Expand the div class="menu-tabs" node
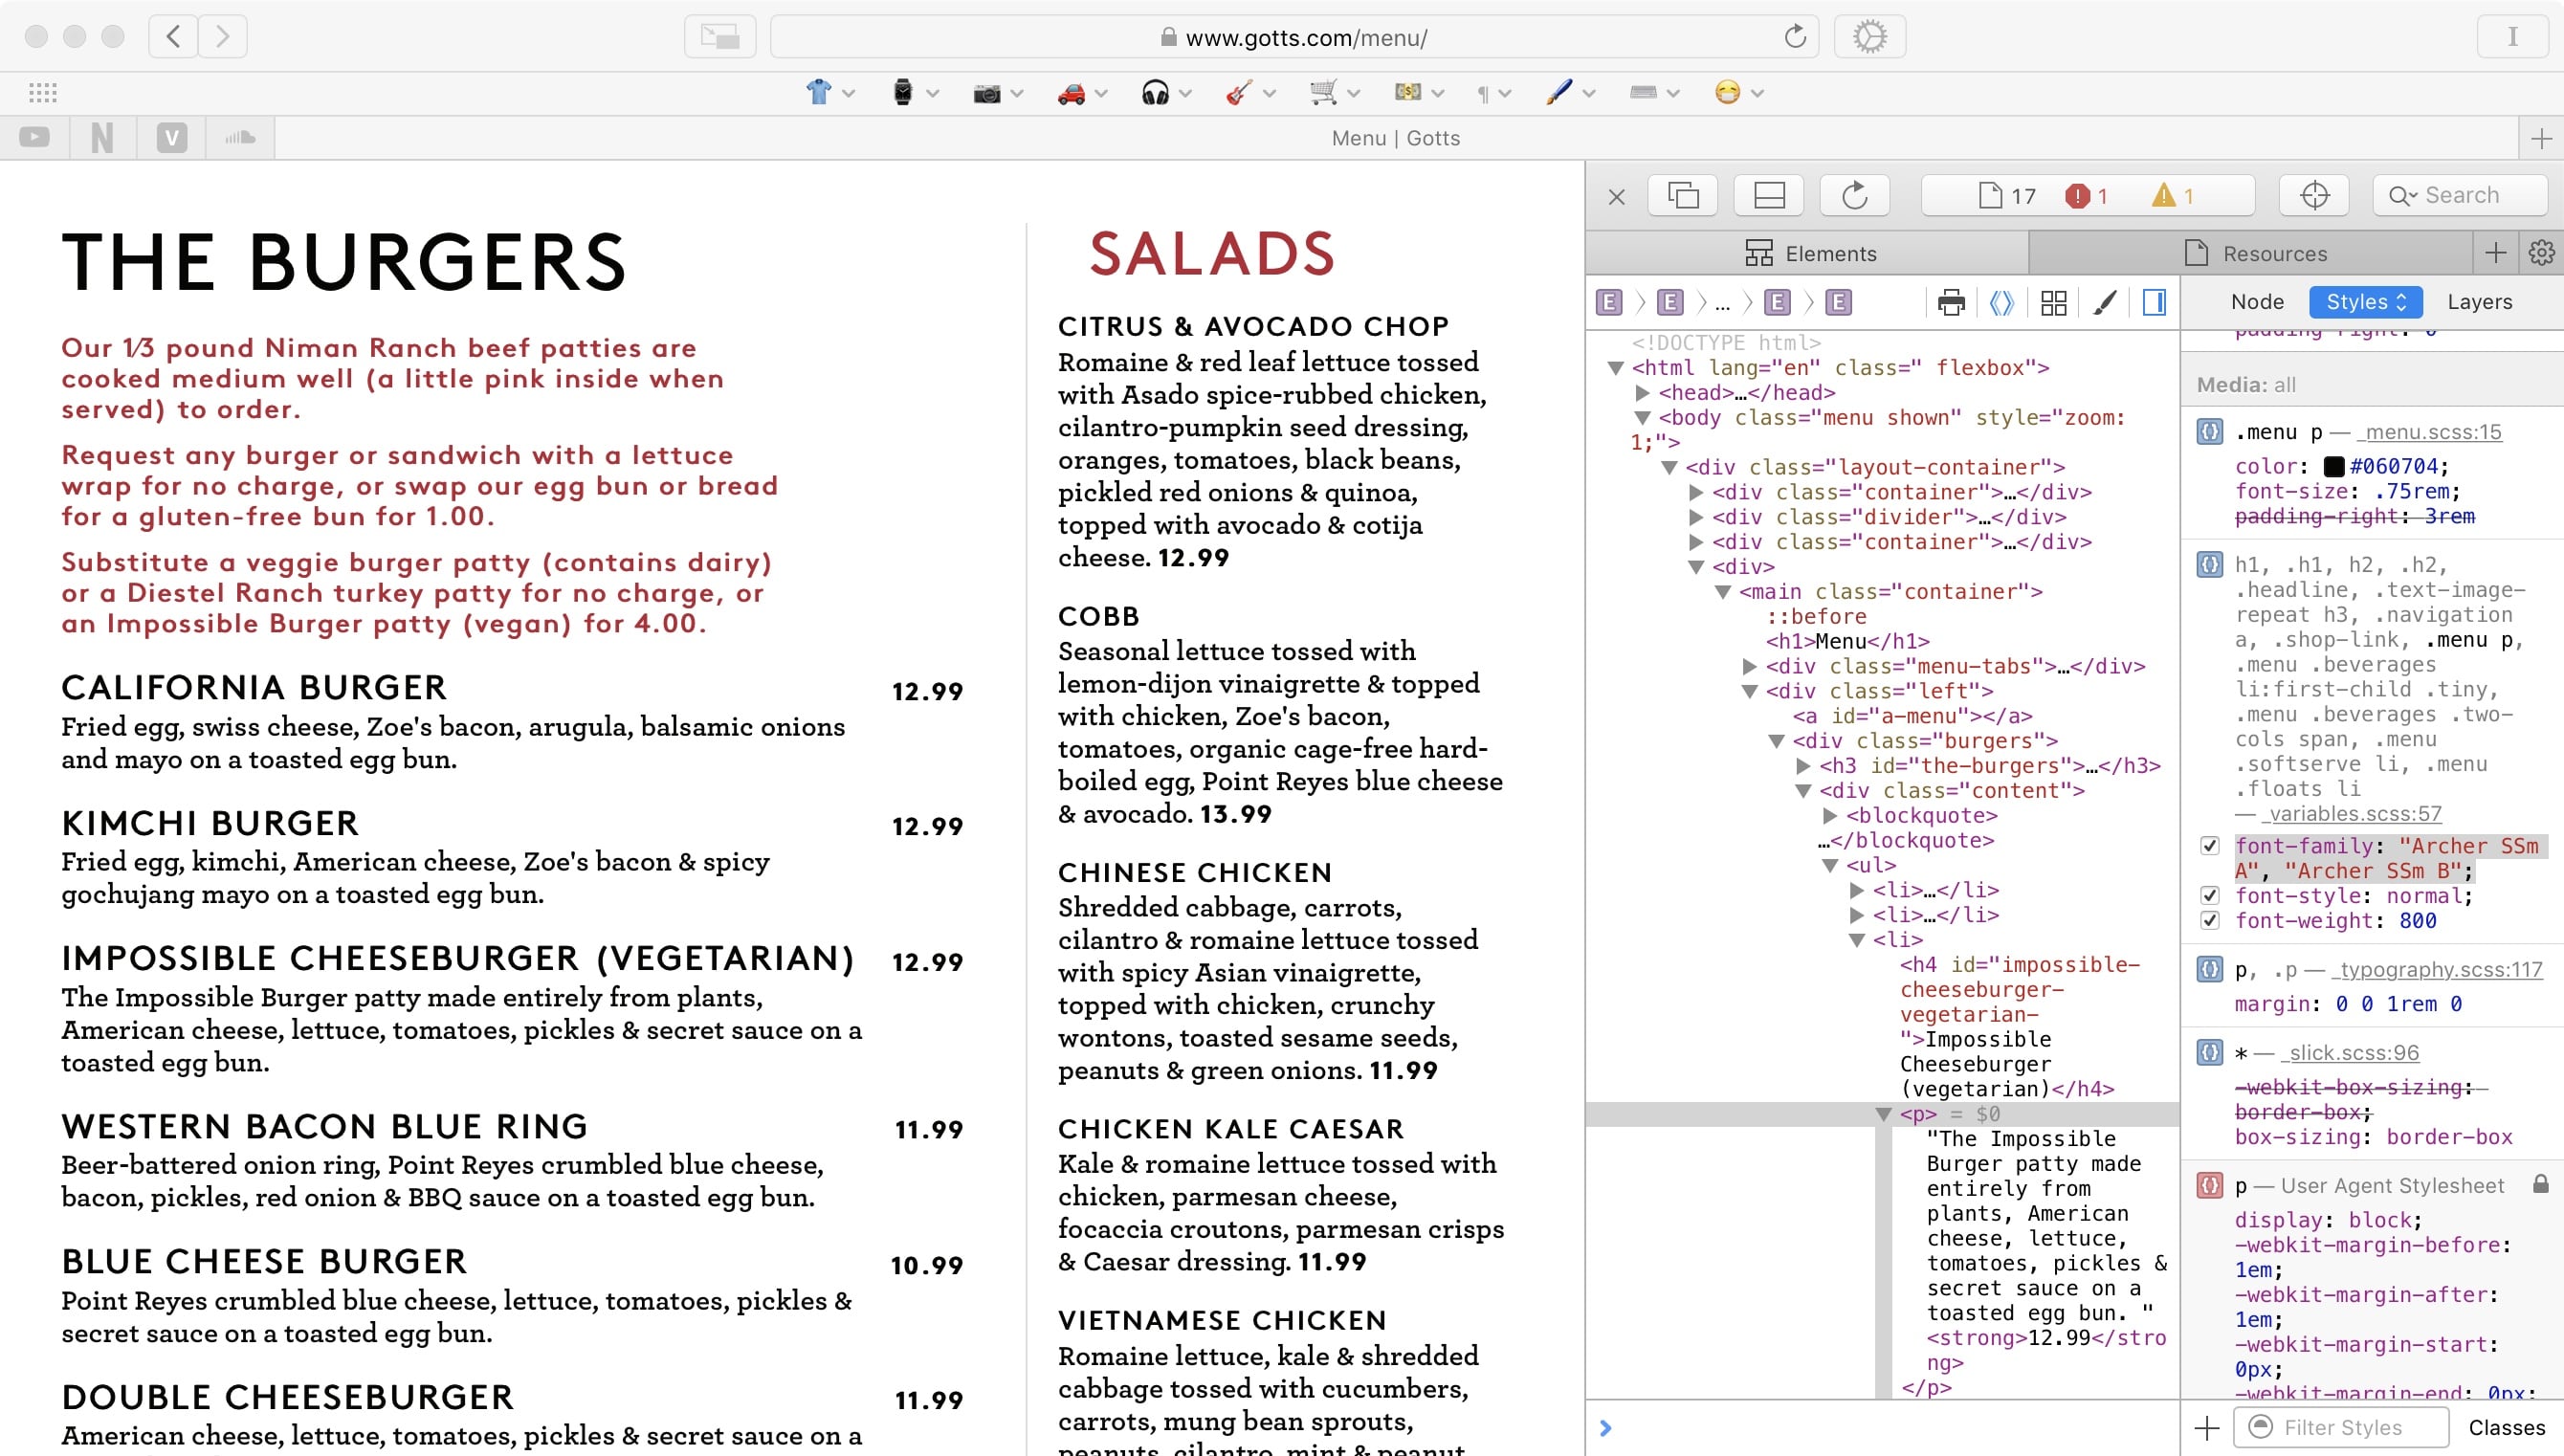Viewport: 2564px width, 1456px height. point(1750,666)
